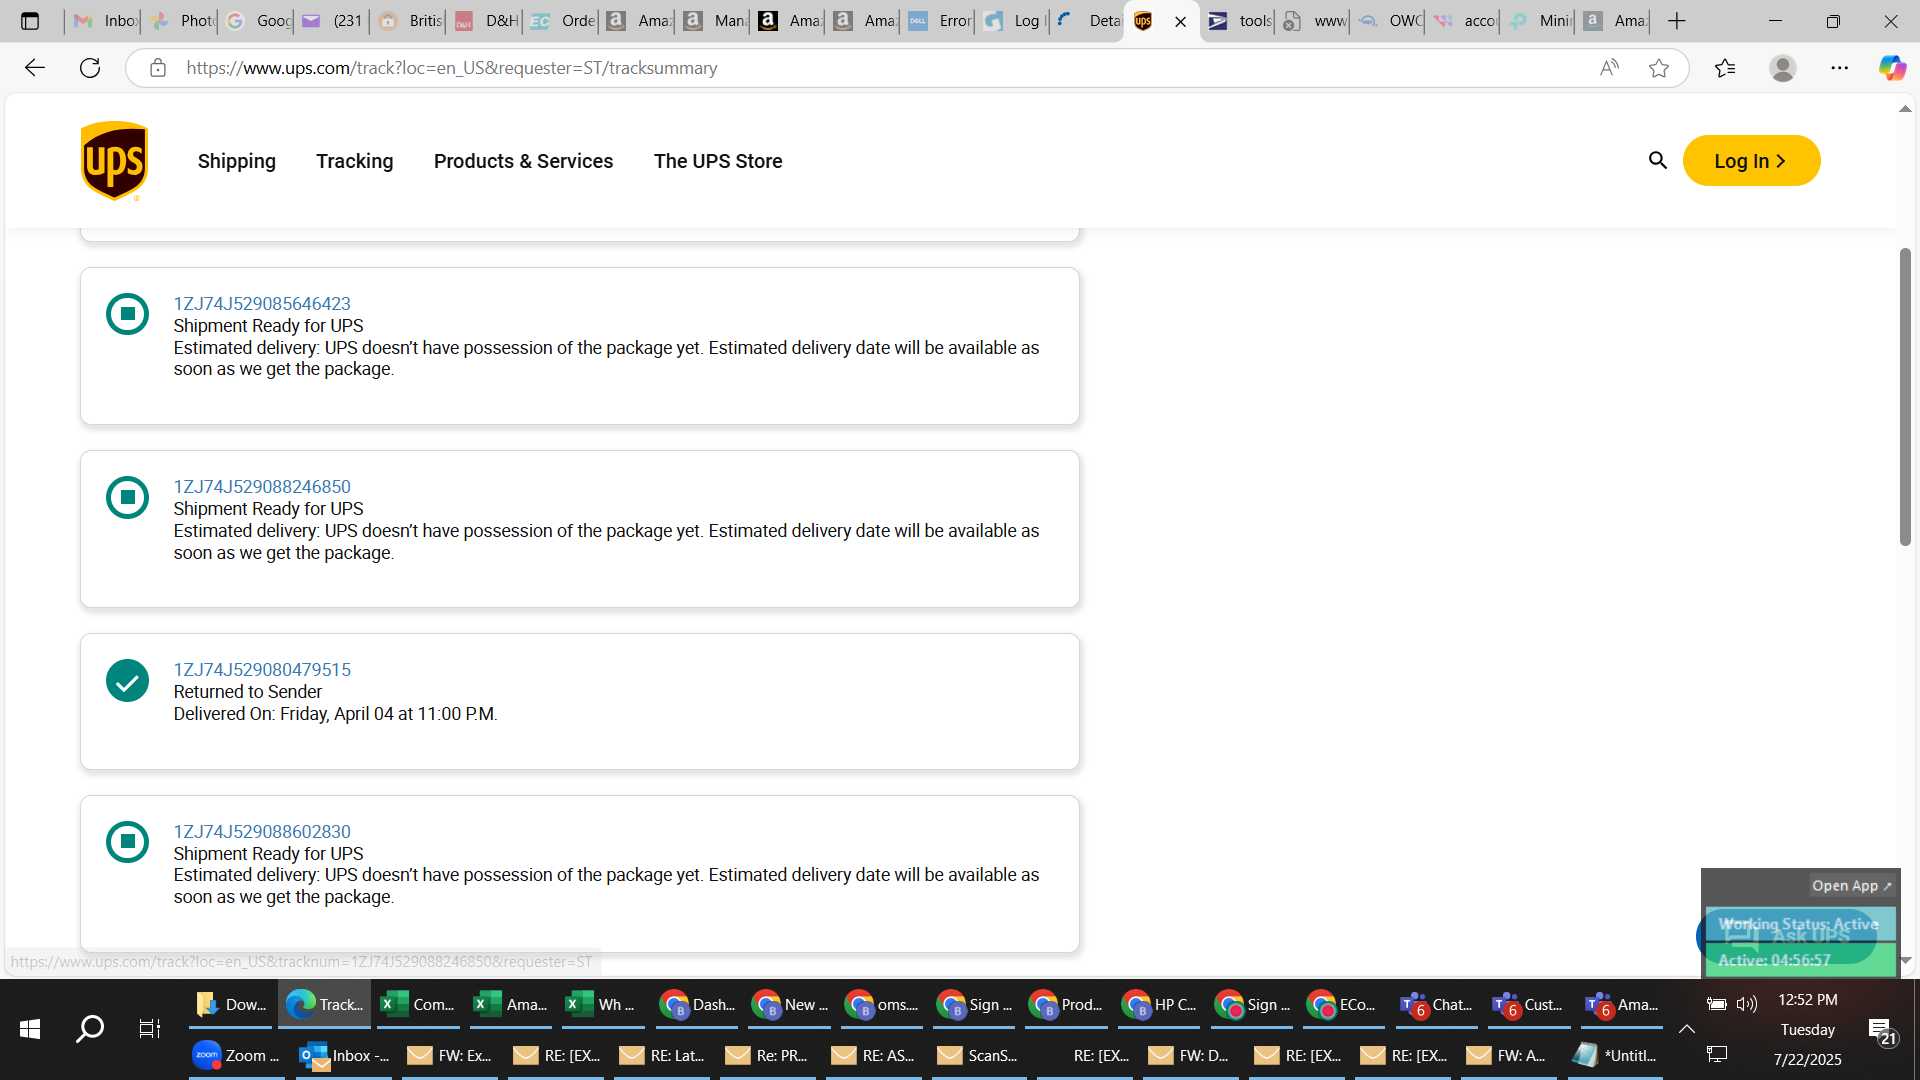Open tracking number 1ZJ74J529080479515
Screen dimensions: 1920x1080
pyautogui.click(x=262, y=670)
